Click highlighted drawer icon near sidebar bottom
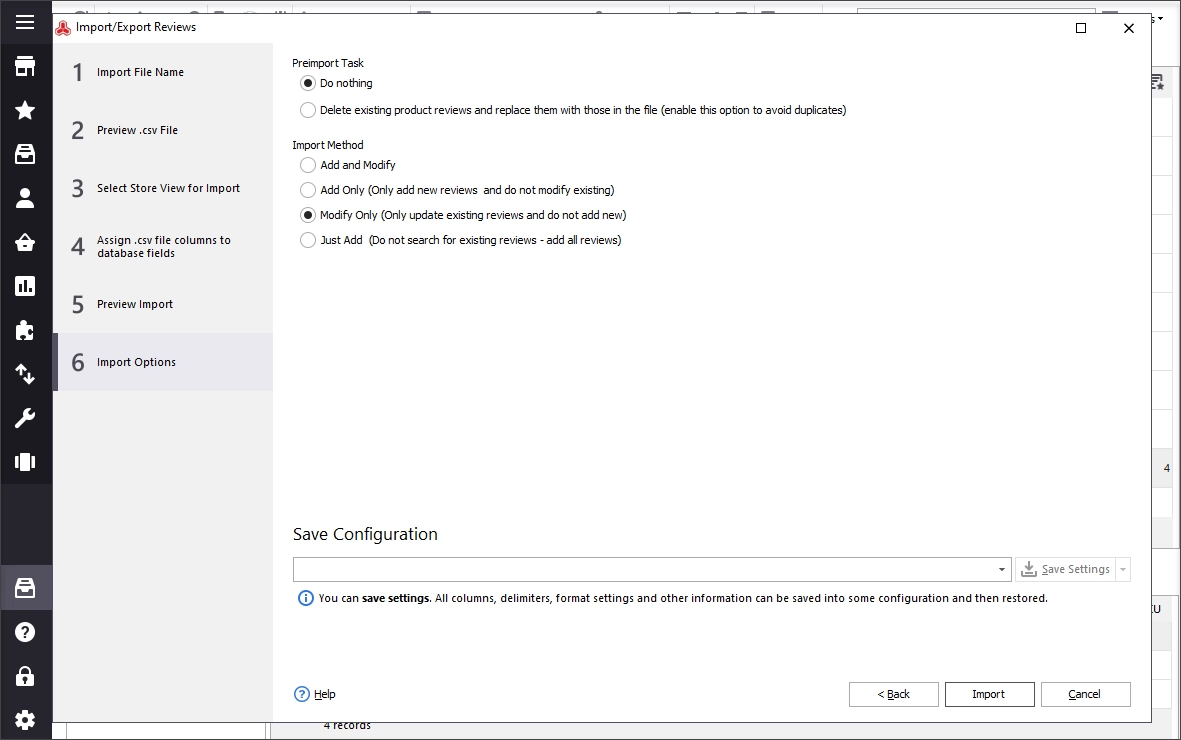 (x=25, y=587)
